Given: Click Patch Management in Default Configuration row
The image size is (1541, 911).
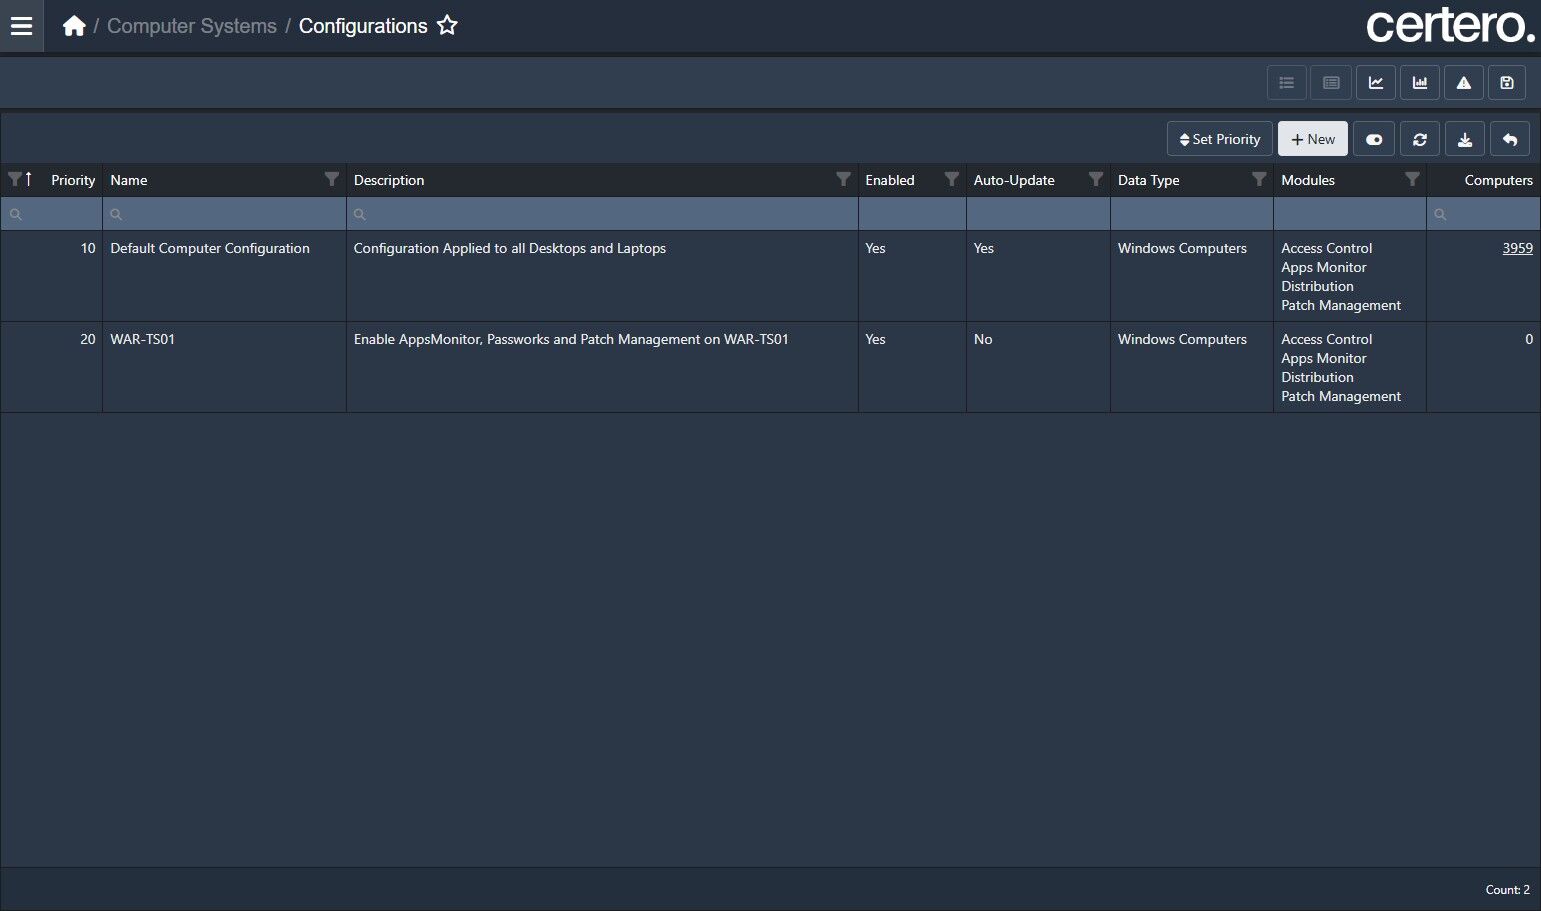Looking at the screenshot, I should click(x=1341, y=305).
